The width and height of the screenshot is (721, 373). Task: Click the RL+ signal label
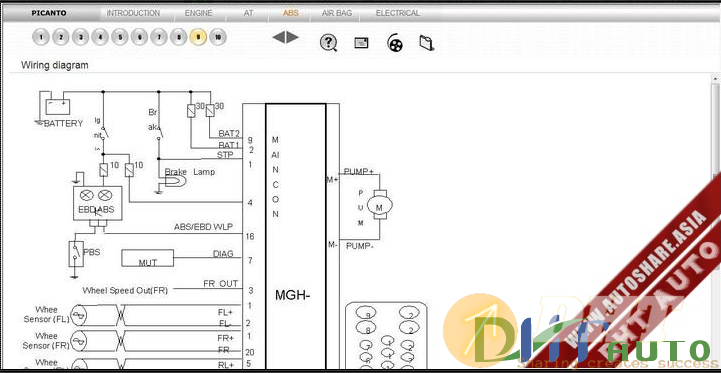[x=225, y=364]
